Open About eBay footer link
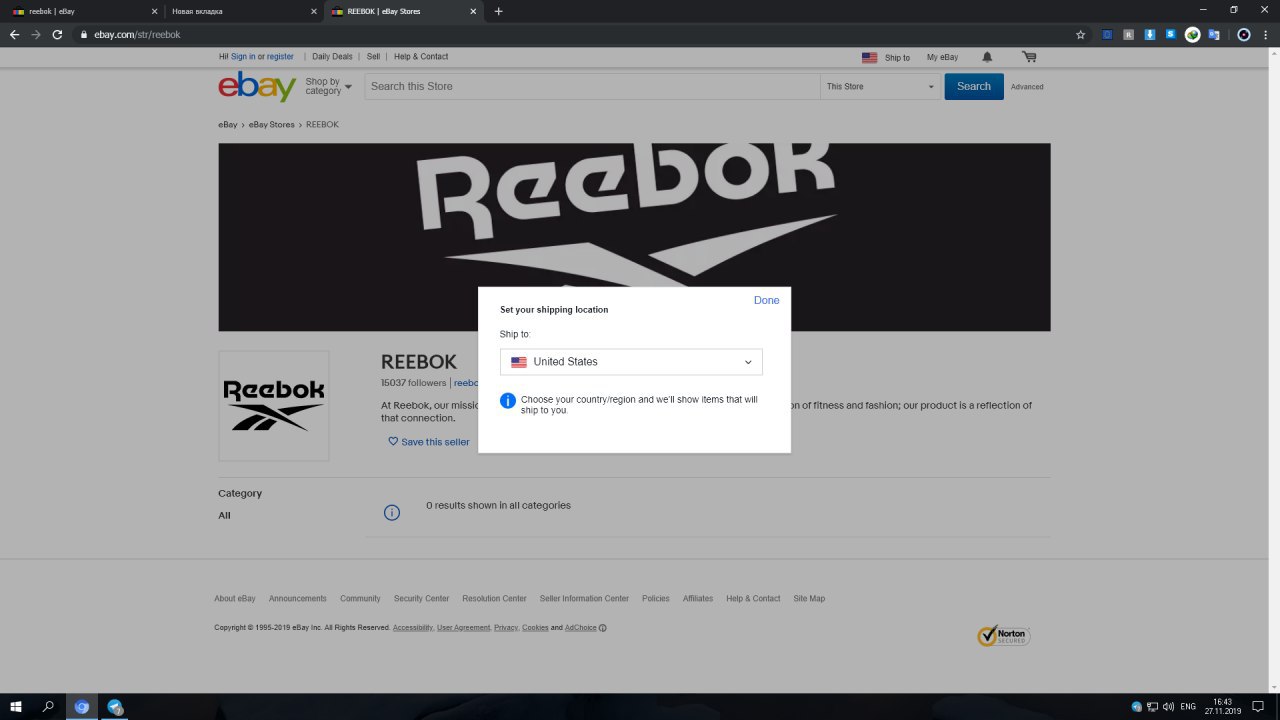The height and width of the screenshot is (720, 1280). [x=235, y=599]
